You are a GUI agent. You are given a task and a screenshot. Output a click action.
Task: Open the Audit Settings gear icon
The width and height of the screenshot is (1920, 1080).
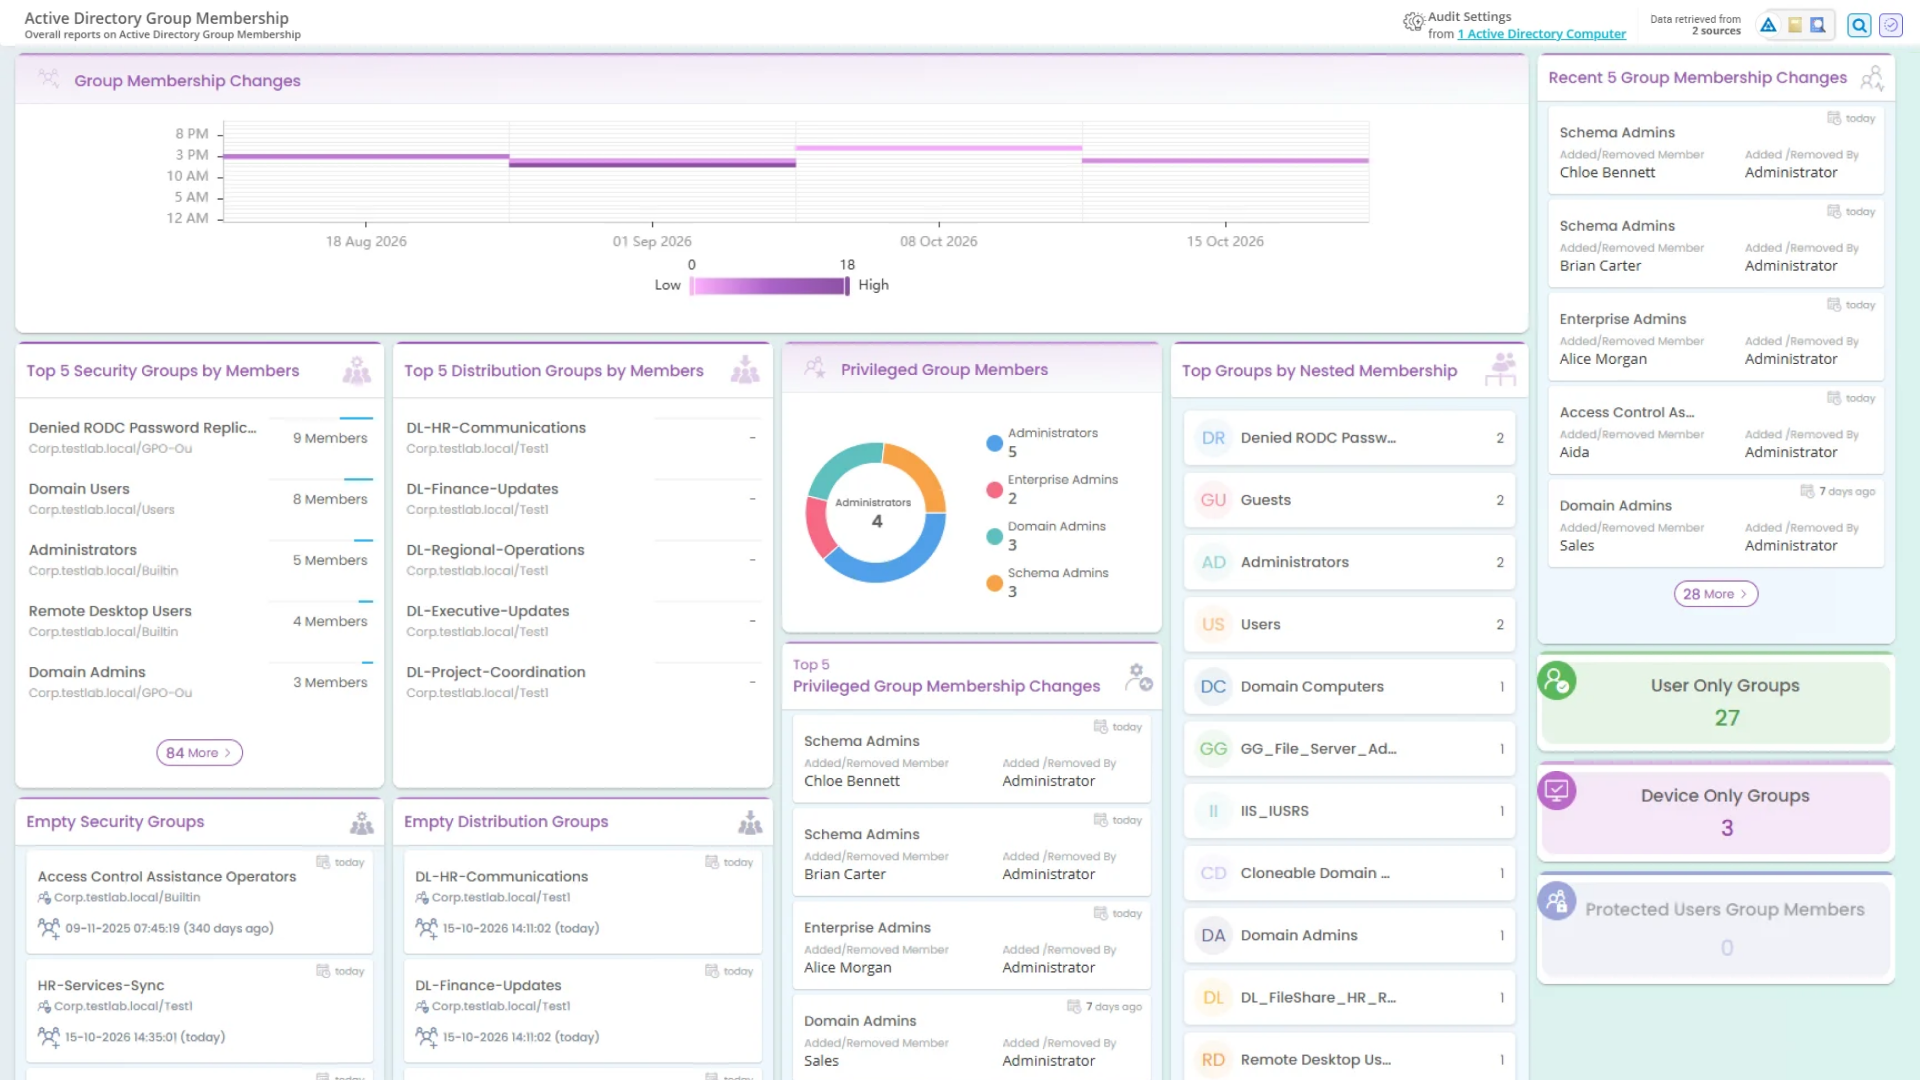1413,22
